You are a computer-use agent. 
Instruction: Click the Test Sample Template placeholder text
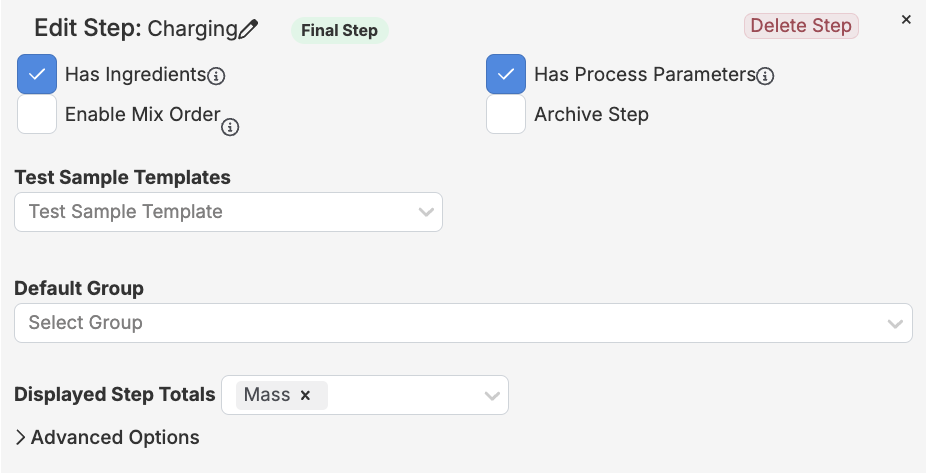pyautogui.click(x=126, y=212)
